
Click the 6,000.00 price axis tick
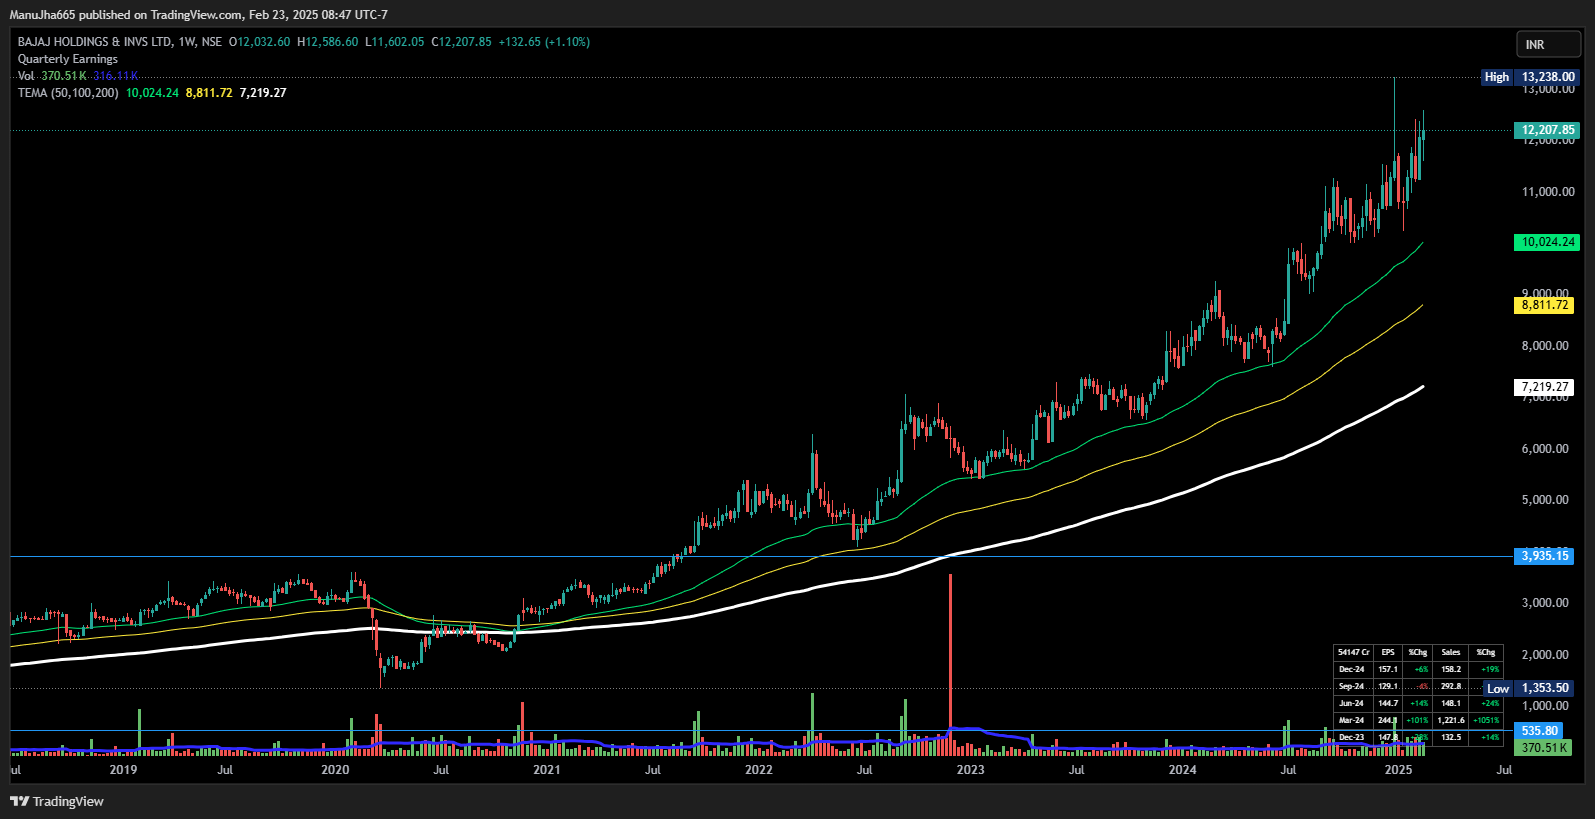[1545, 449]
